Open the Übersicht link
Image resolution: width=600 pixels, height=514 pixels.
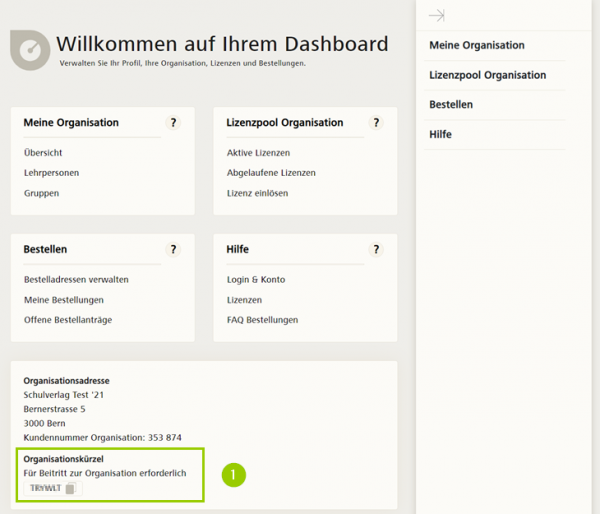pos(43,153)
